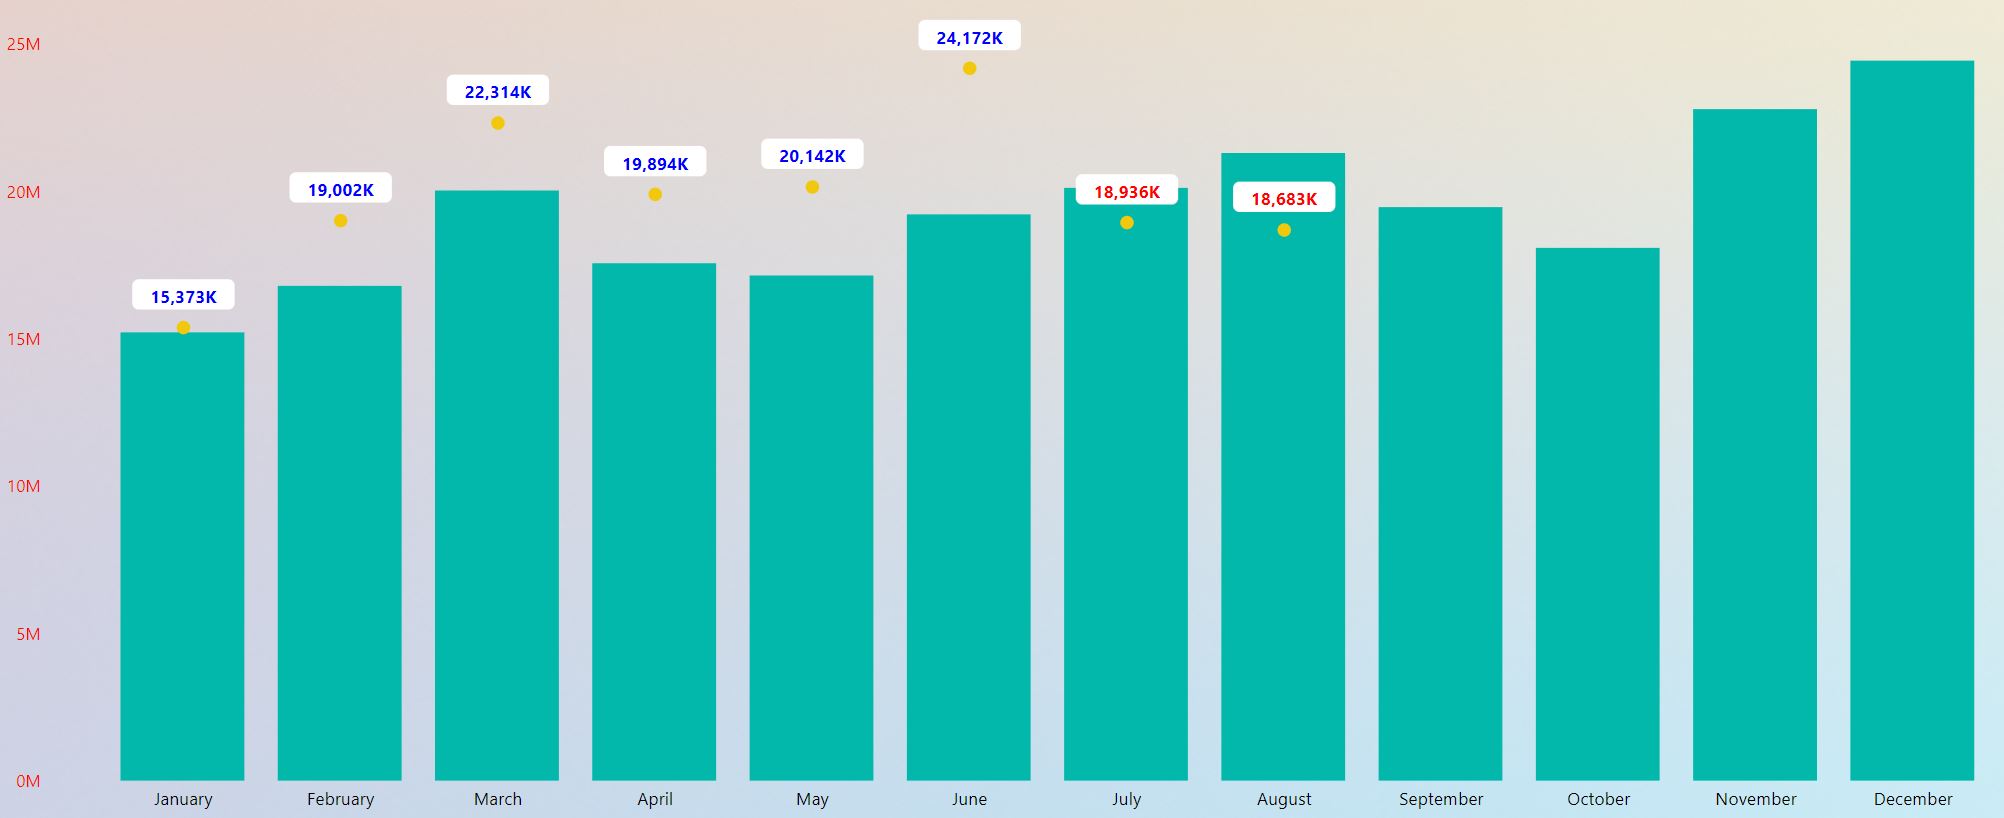
Task: Select the "September" axis label text
Action: point(1441,799)
